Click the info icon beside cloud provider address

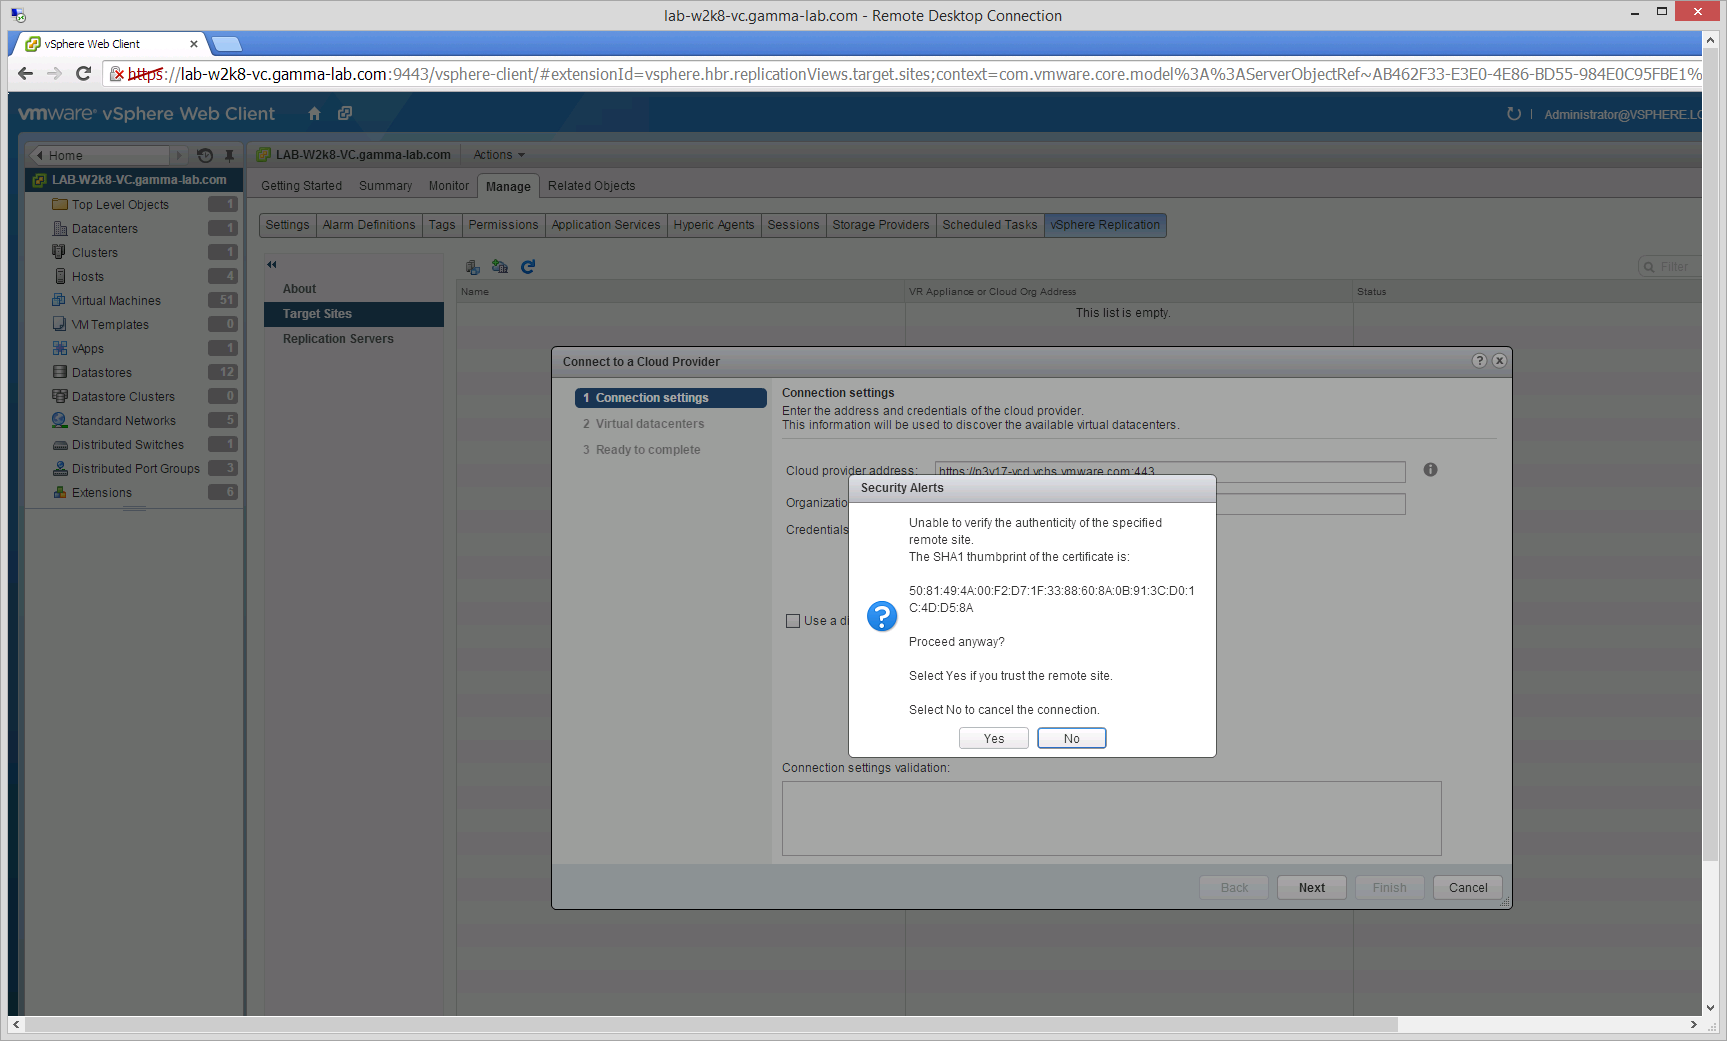point(1430,470)
